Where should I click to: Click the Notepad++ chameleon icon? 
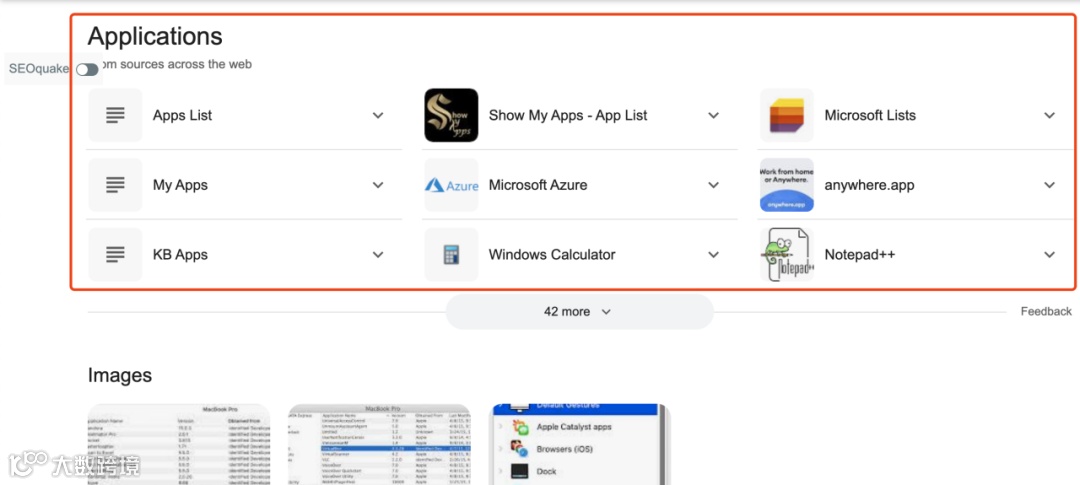[x=787, y=254]
